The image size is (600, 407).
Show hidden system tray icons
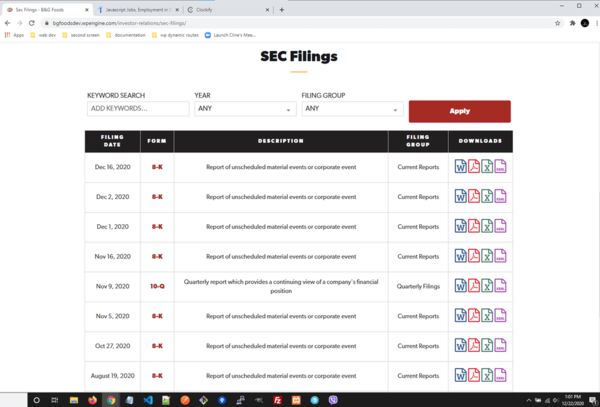pyautogui.click(x=529, y=400)
